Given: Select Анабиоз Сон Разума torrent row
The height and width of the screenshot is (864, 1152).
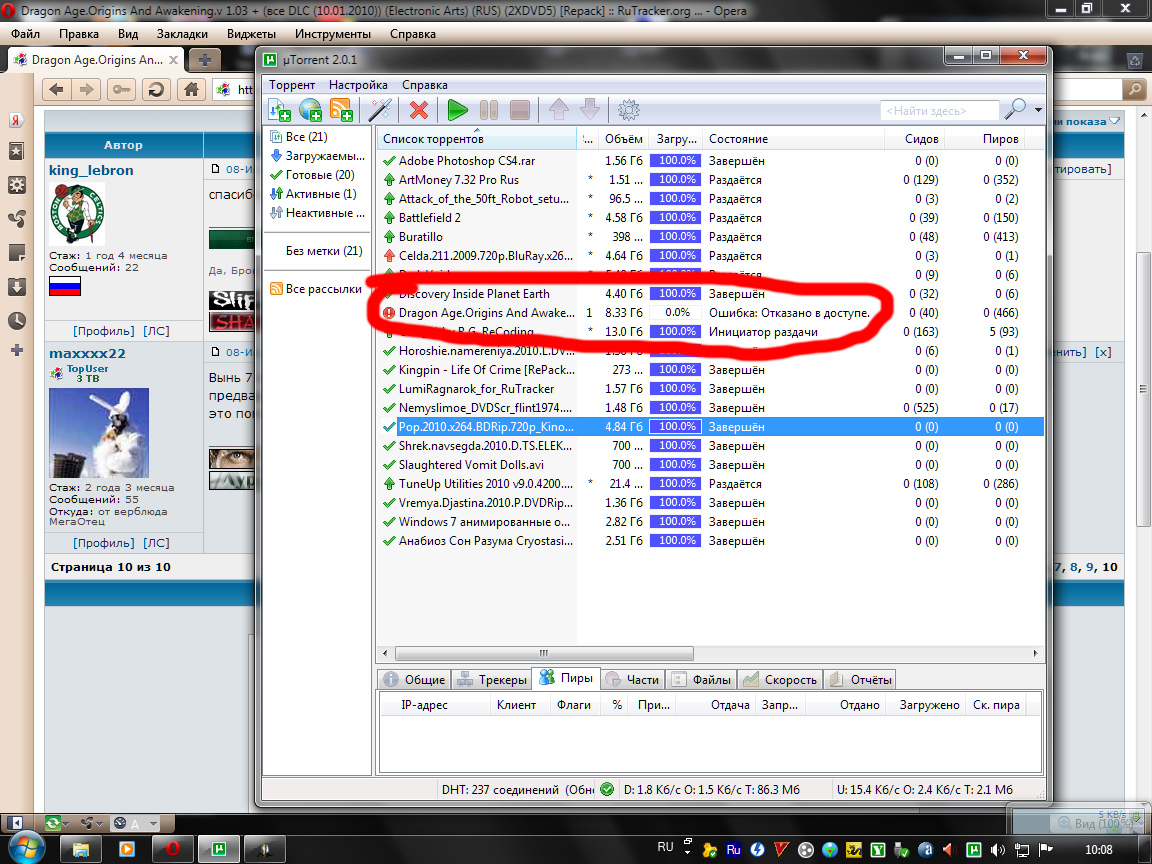Looking at the screenshot, I should [710, 541].
